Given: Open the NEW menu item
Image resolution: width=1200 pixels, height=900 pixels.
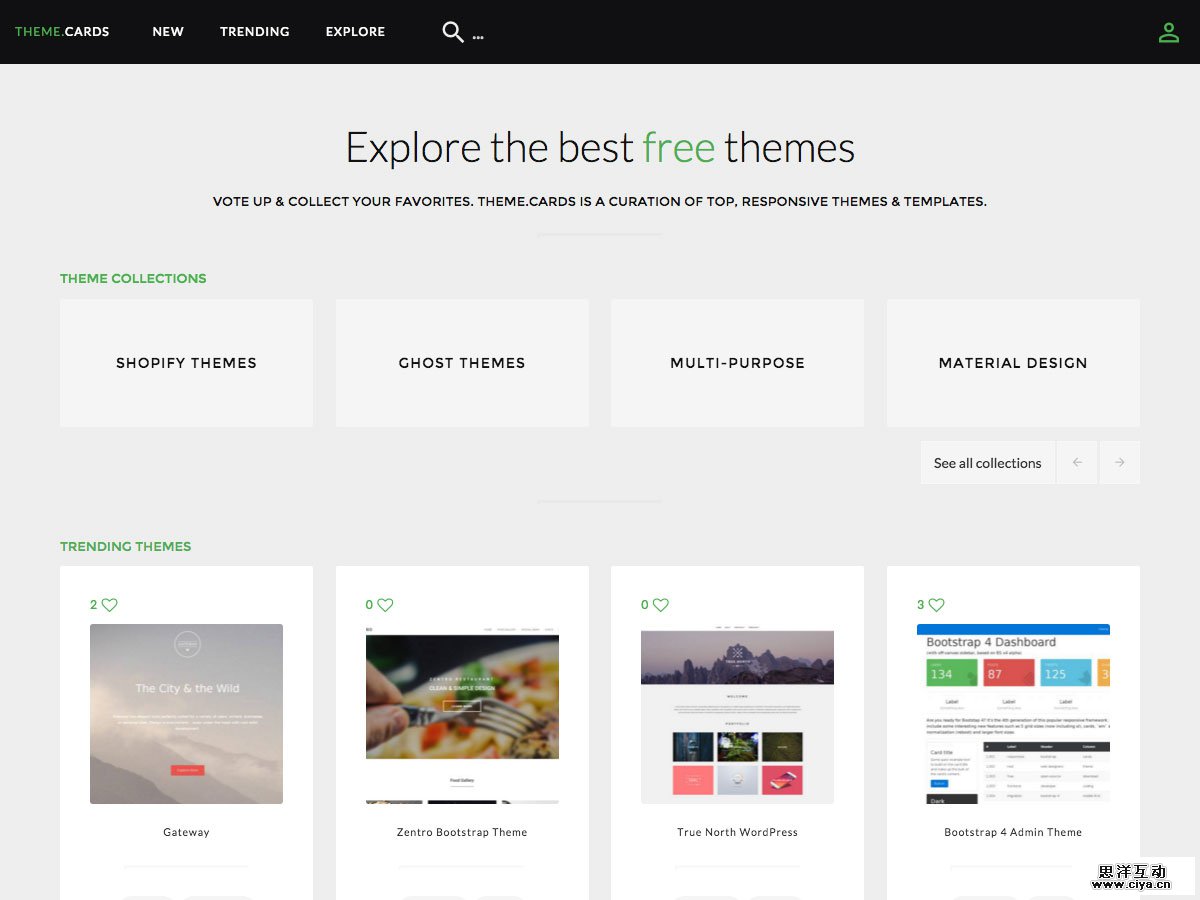Looking at the screenshot, I should tap(168, 32).
